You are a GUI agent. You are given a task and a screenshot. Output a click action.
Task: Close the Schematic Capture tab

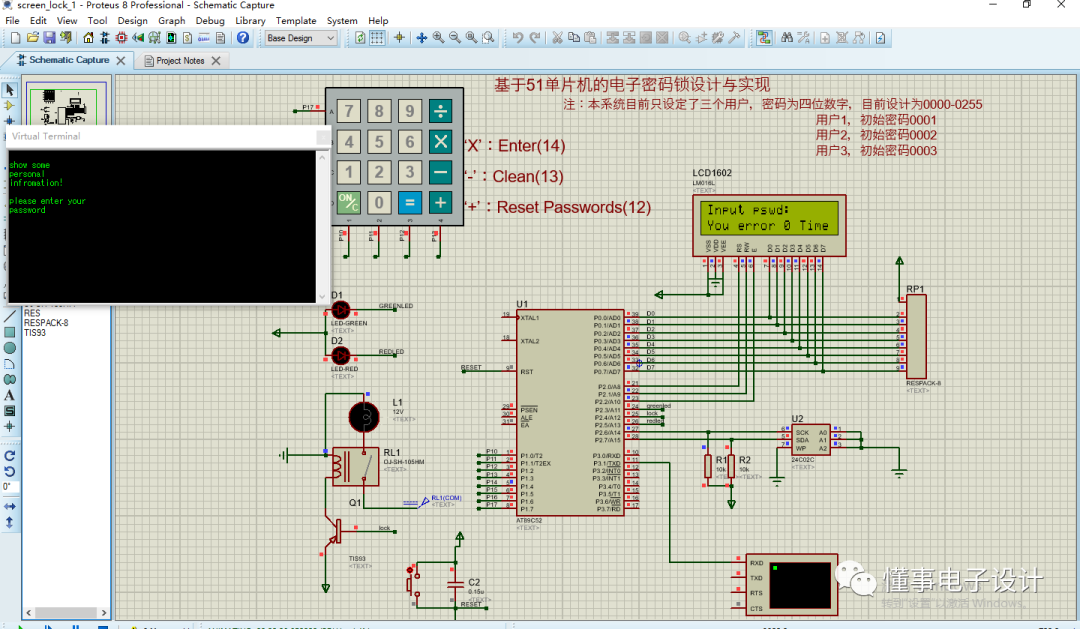point(121,60)
